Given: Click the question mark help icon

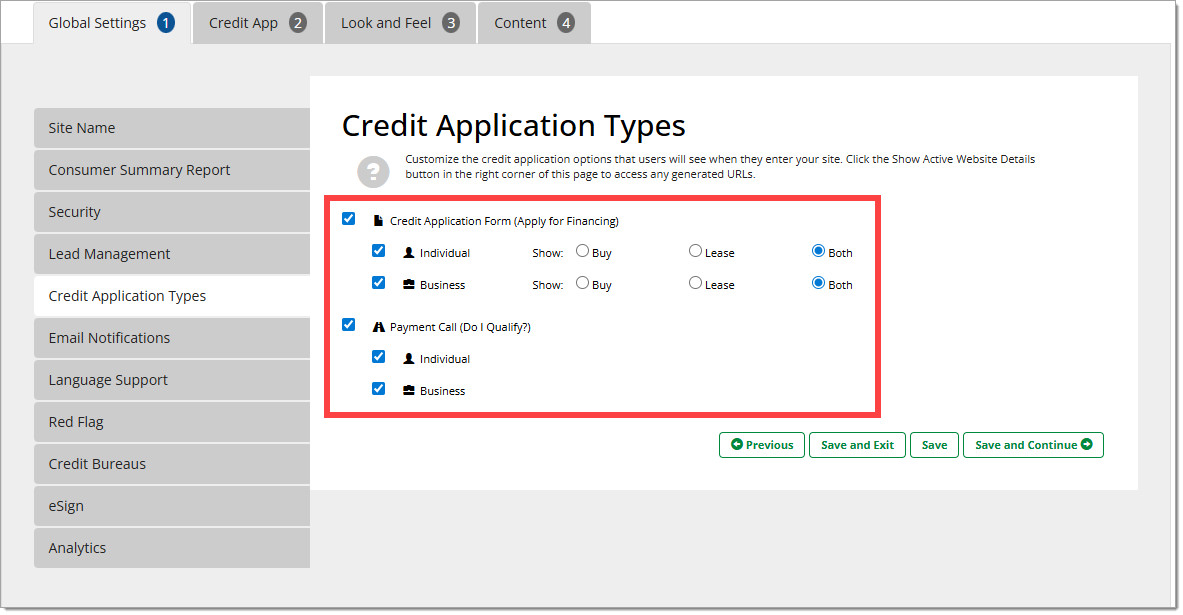Looking at the screenshot, I should (373, 171).
